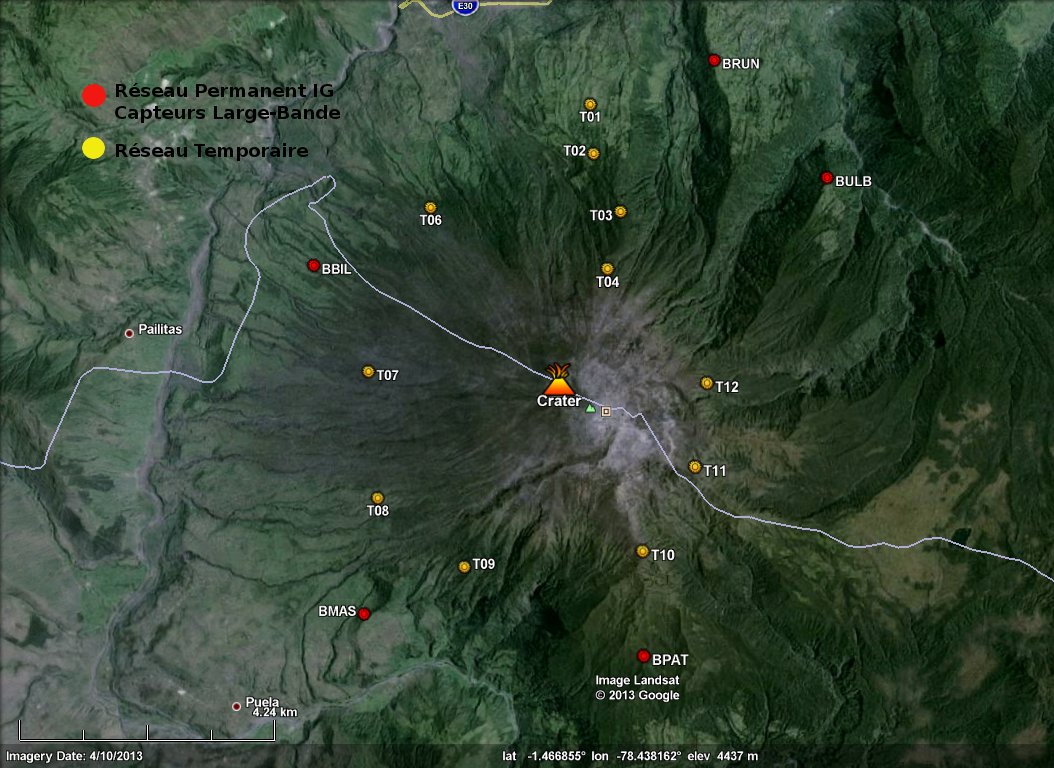Click the red BMAS station marker
Screen dimensions: 1054x768
pos(364,614)
